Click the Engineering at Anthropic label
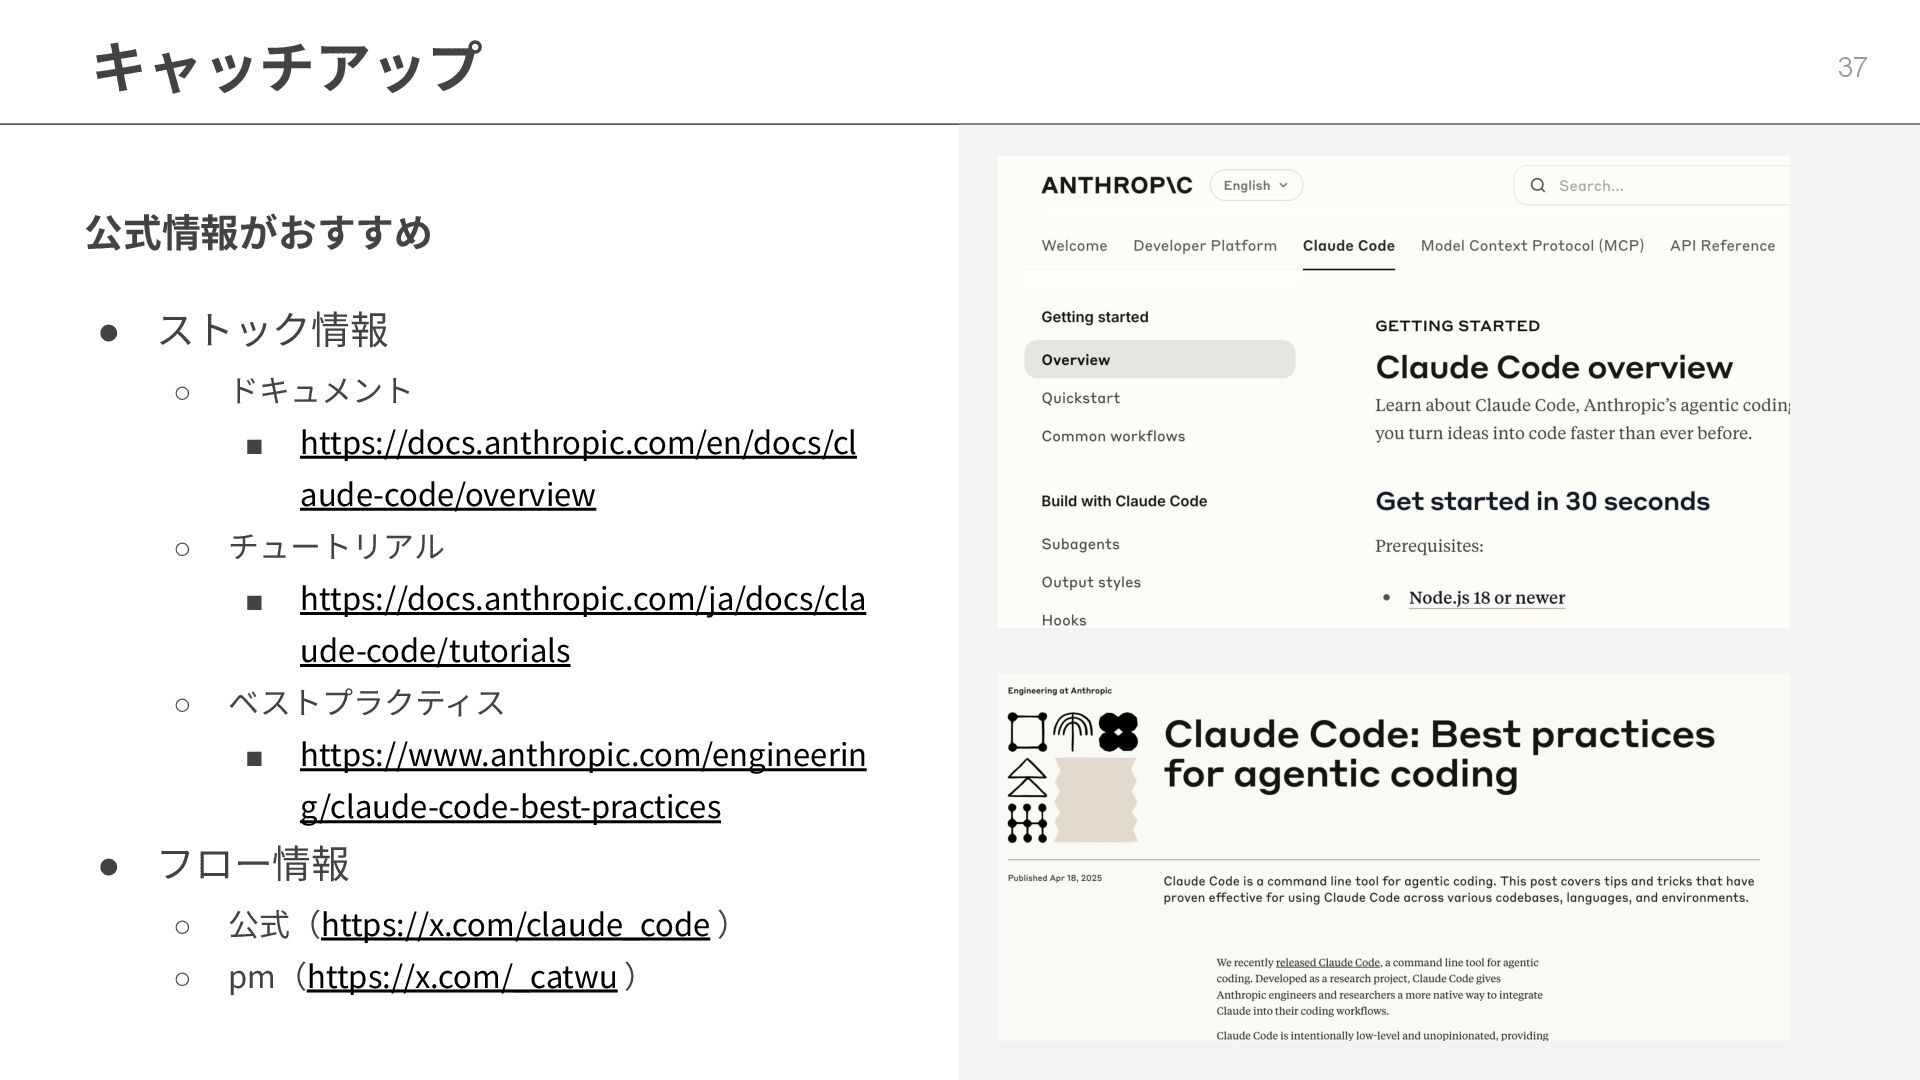This screenshot has height=1080, width=1920. click(1060, 691)
